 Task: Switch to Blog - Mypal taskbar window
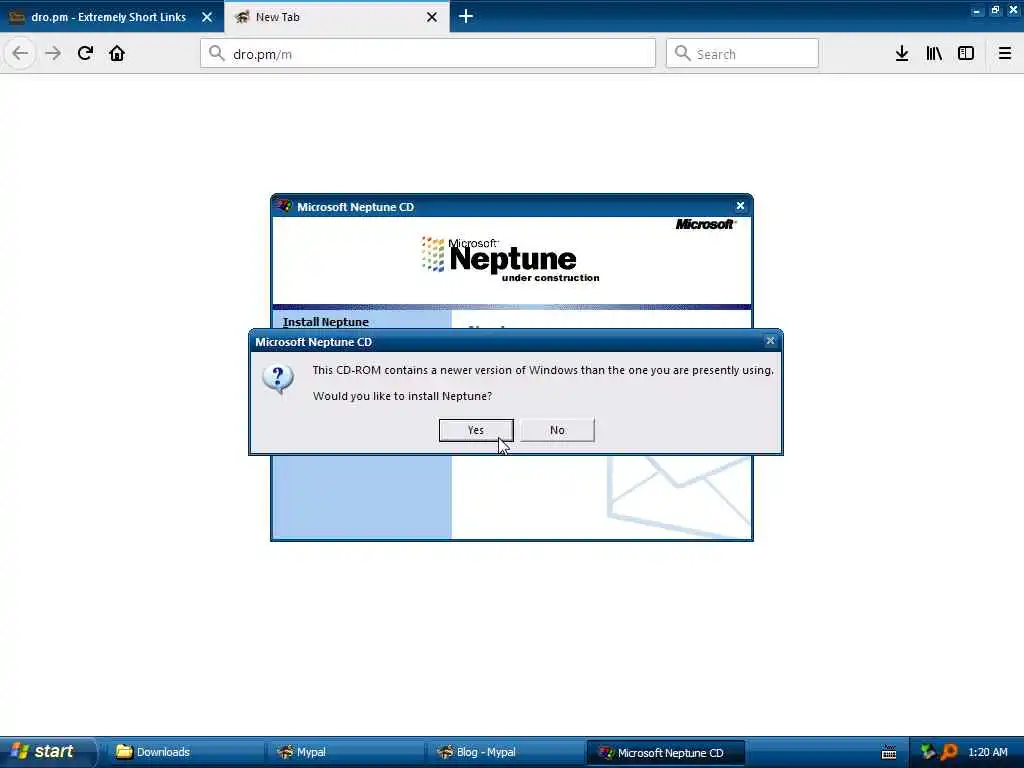[504, 752]
